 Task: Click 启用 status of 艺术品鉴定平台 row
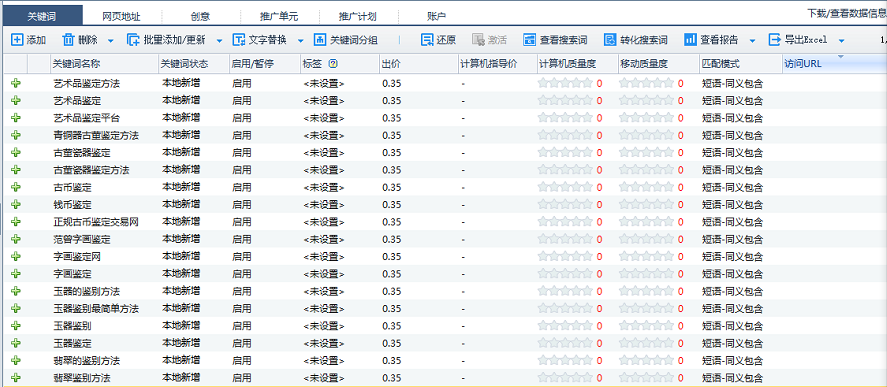click(242, 118)
